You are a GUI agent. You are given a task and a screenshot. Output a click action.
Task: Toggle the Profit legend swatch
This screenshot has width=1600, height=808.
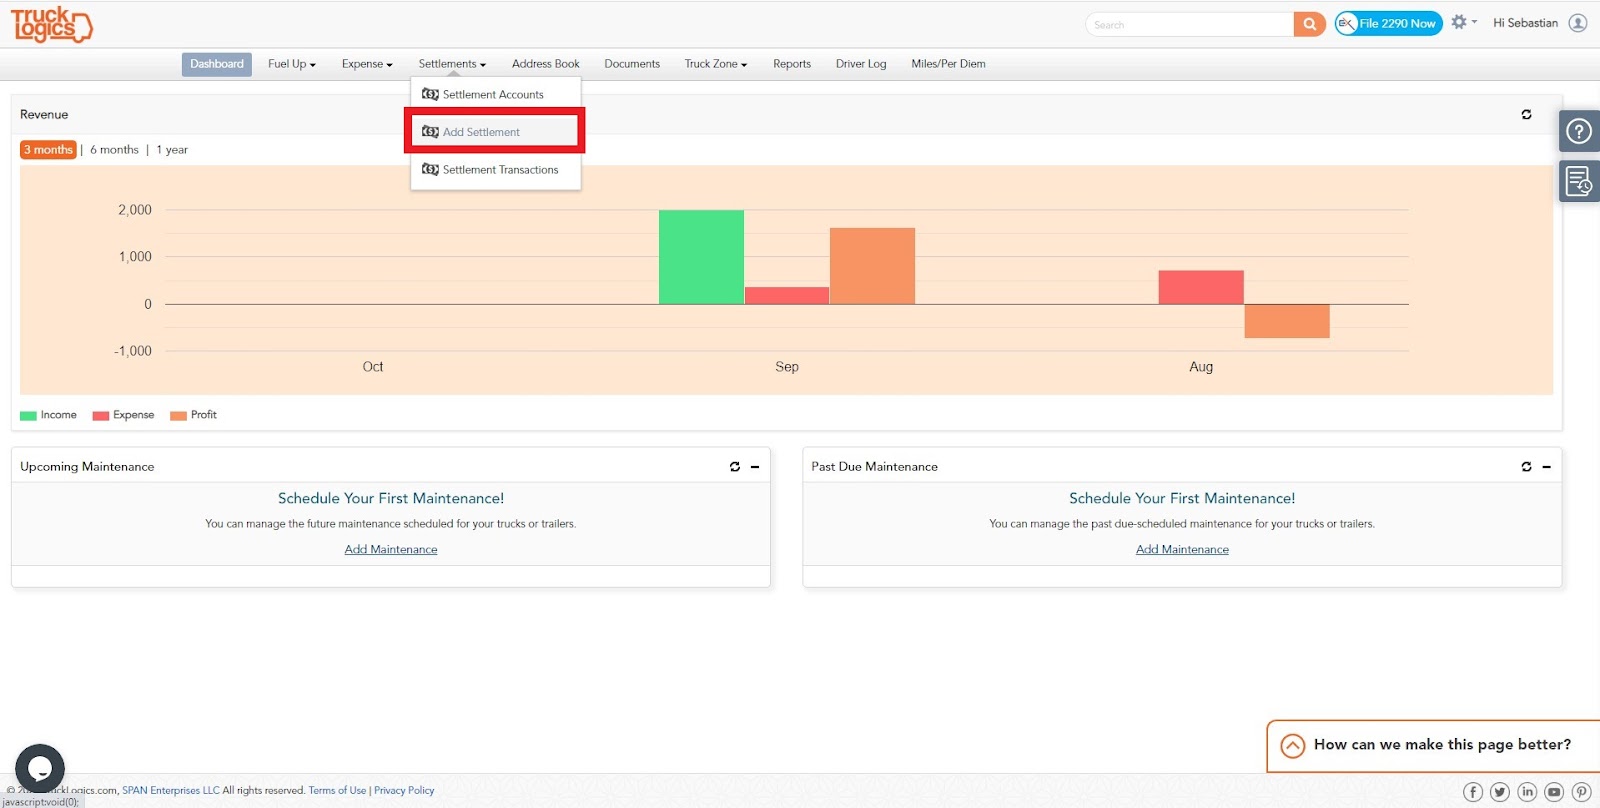tap(178, 416)
